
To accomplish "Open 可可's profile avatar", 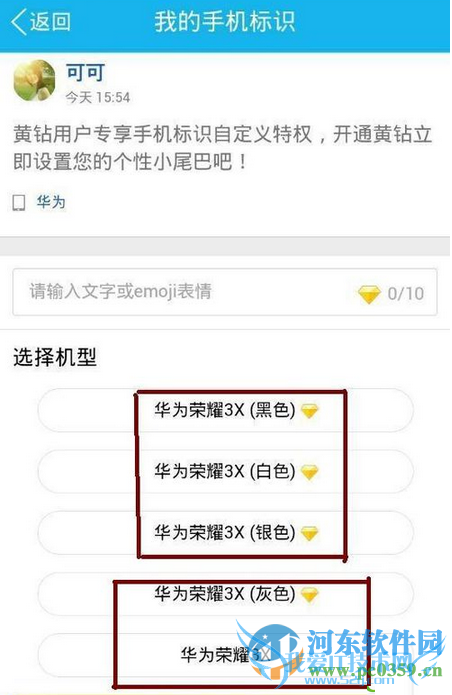I will (x=35, y=81).
